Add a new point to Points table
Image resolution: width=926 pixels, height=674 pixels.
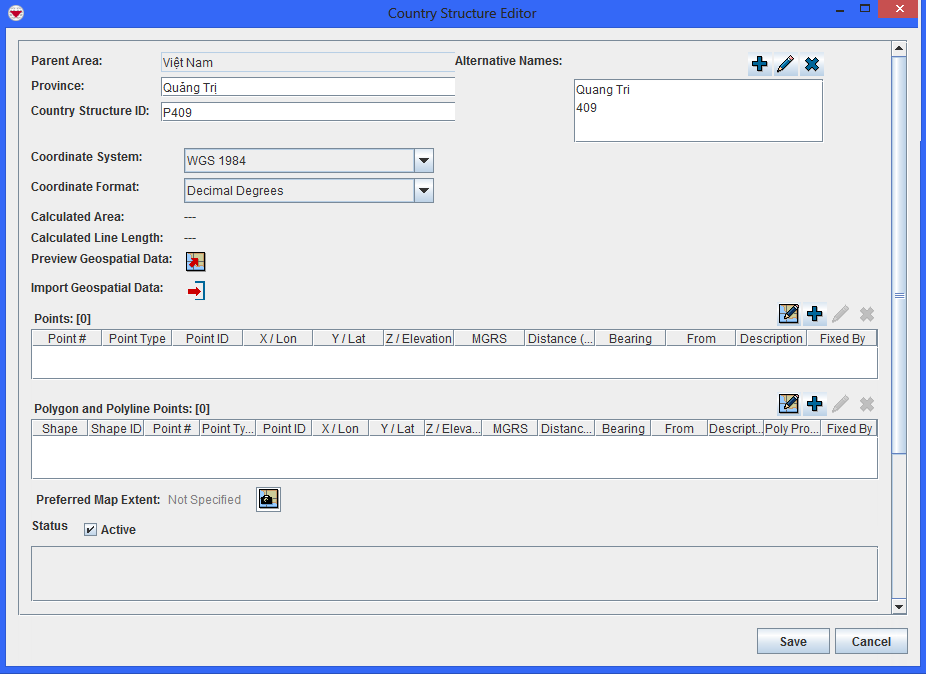[x=815, y=315]
